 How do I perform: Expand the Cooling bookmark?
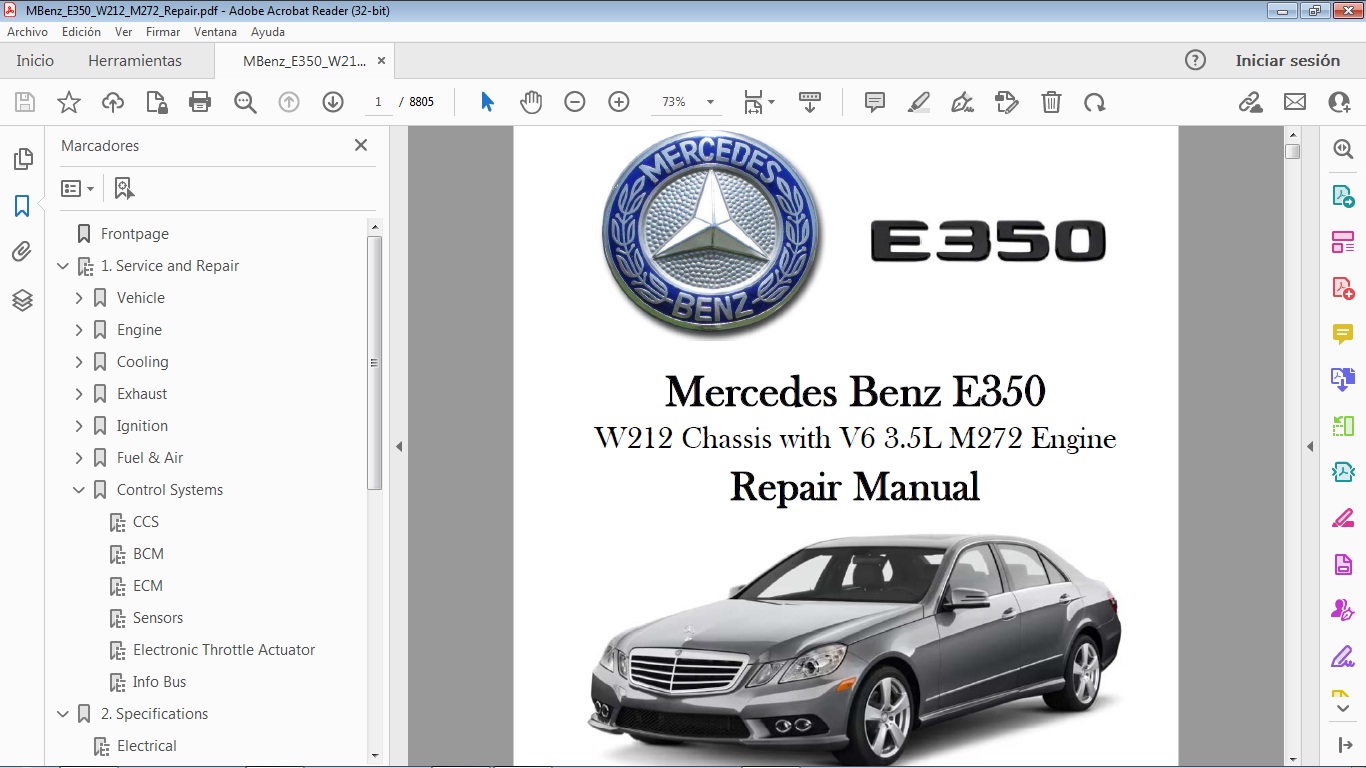click(79, 361)
